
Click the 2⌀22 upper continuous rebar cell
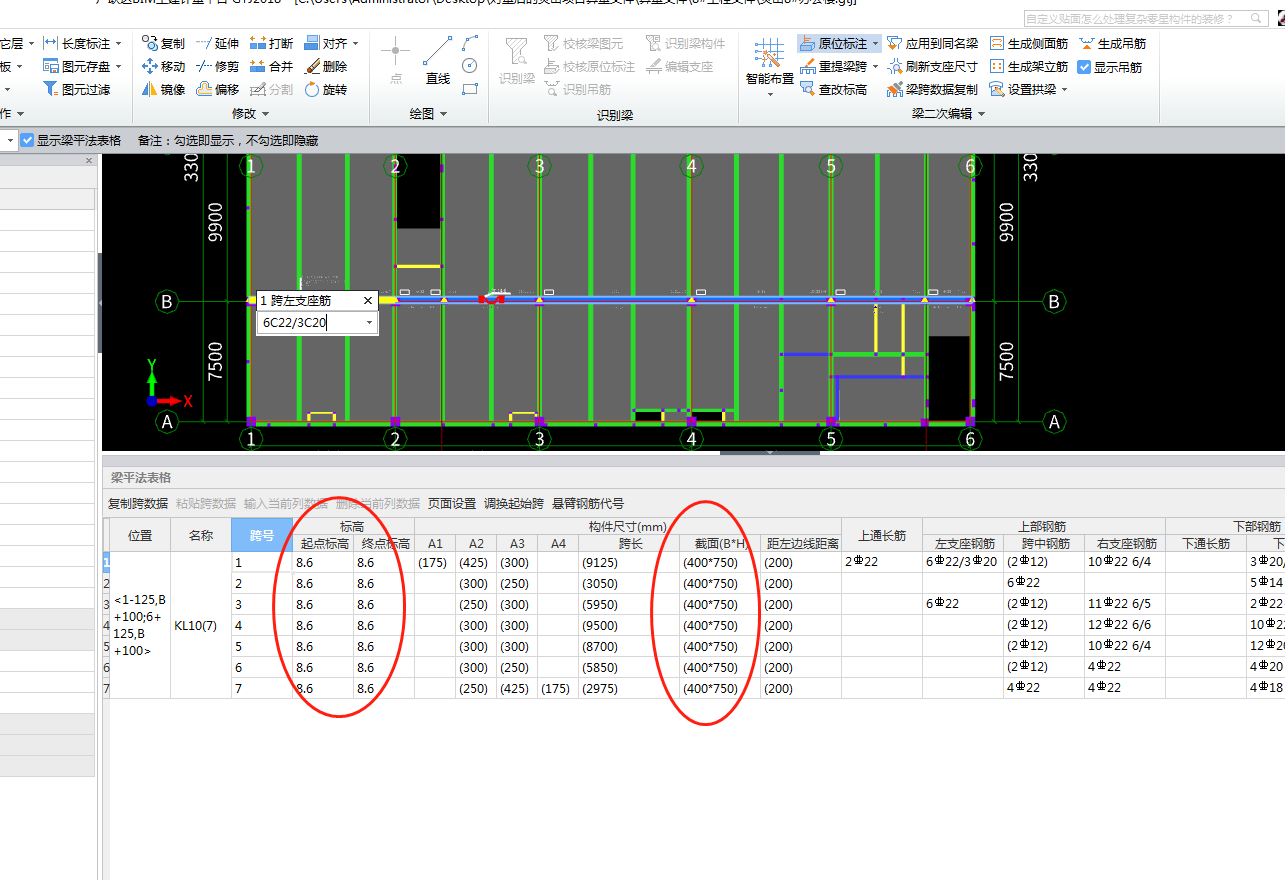tap(882, 562)
